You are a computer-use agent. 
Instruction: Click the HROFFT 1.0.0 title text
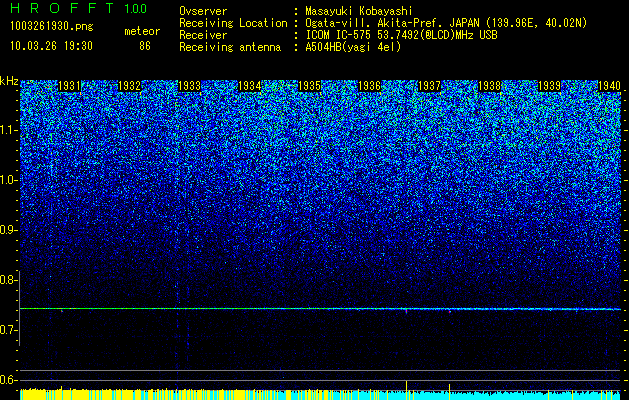79,8
